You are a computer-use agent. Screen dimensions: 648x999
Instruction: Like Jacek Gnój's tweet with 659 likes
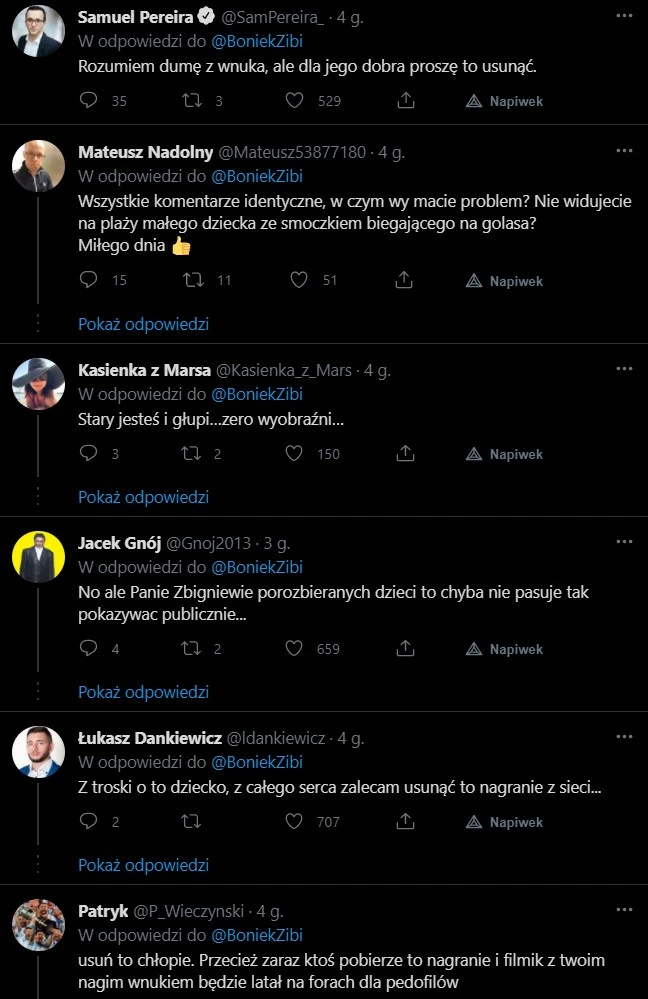click(x=294, y=648)
